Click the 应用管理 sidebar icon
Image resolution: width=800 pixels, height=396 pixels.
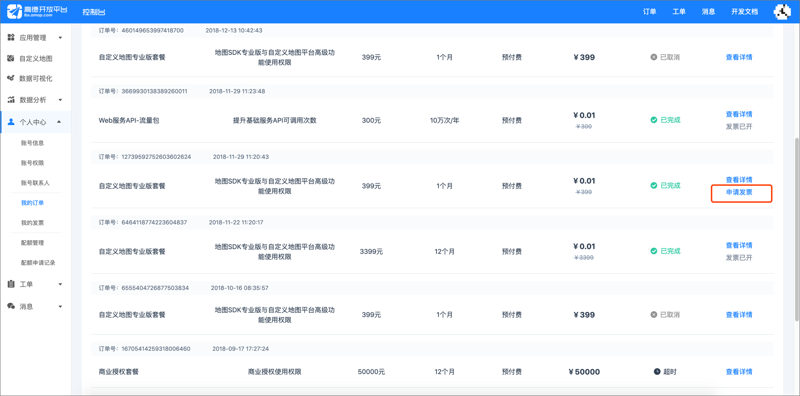11,38
